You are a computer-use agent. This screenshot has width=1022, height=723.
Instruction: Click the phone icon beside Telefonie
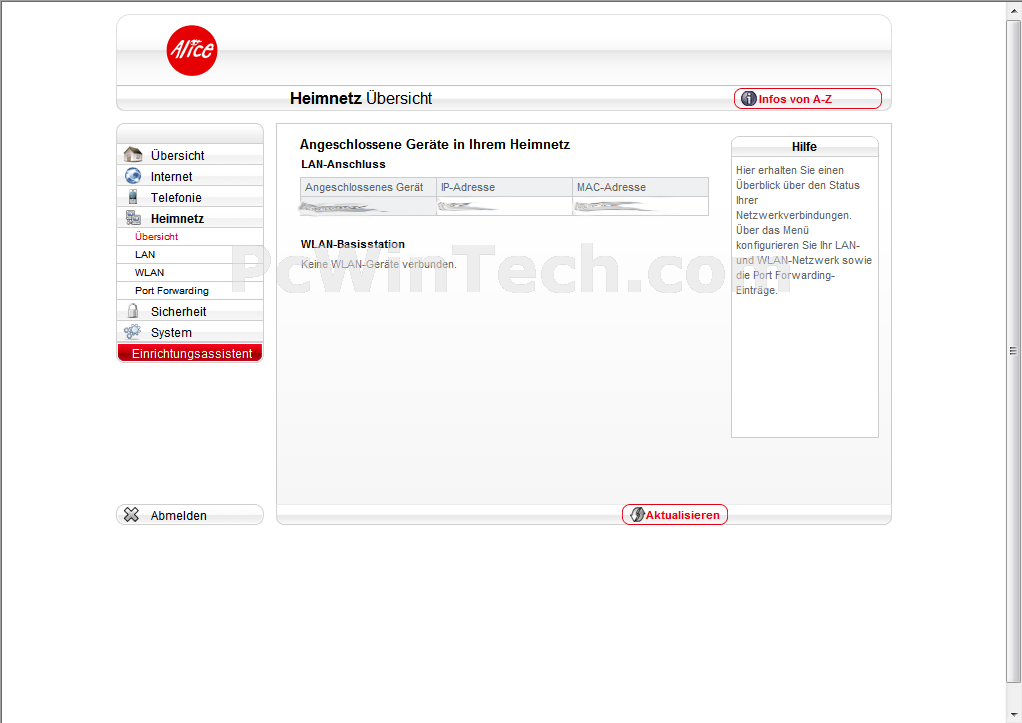[x=133, y=197]
